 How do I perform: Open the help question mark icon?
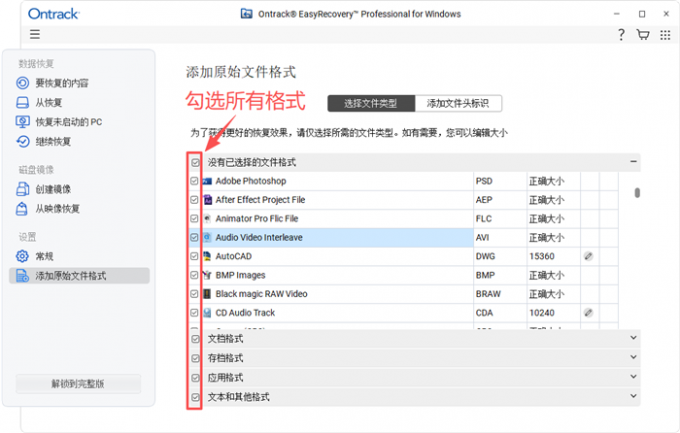pyautogui.click(x=621, y=35)
